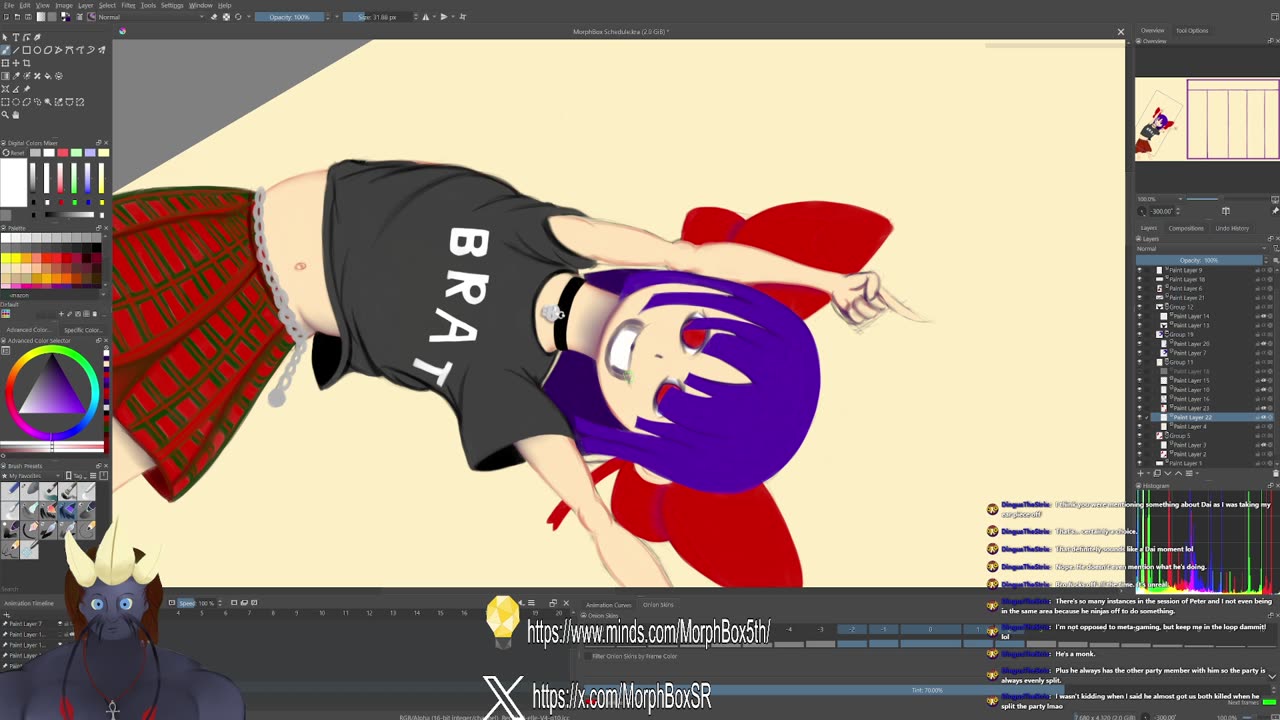1280x720 pixels.
Task: Move layer up with arrow button
Action: click(x=1178, y=473)
